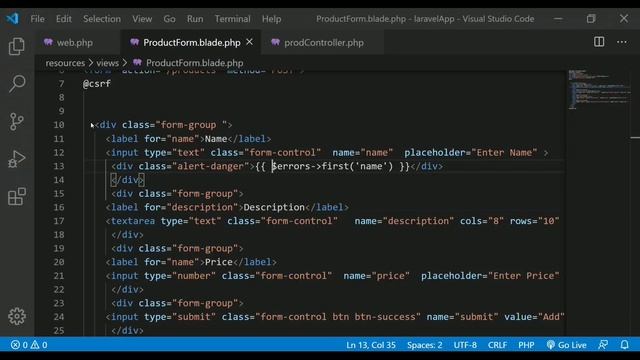
Task: Change indentation via Spaces: 2
Action: click(424, 345)
